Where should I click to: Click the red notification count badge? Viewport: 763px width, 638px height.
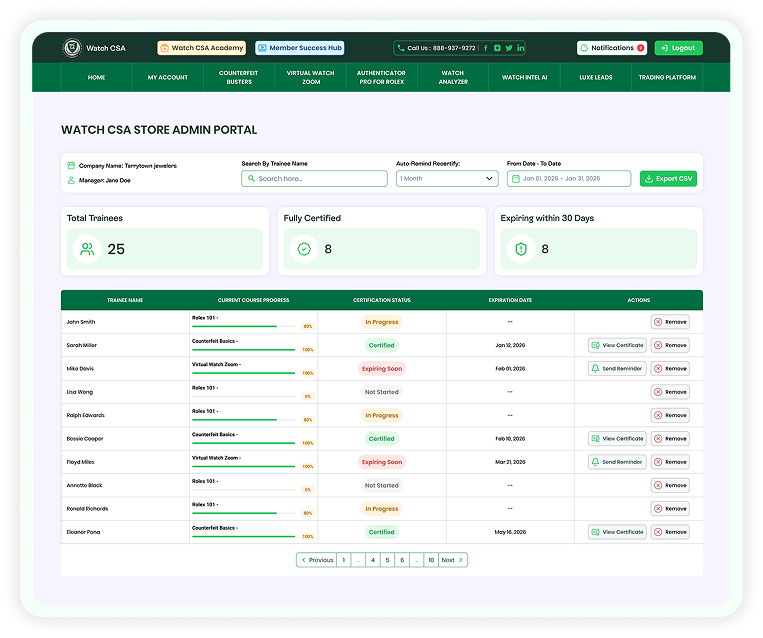[x=641, y=48]
